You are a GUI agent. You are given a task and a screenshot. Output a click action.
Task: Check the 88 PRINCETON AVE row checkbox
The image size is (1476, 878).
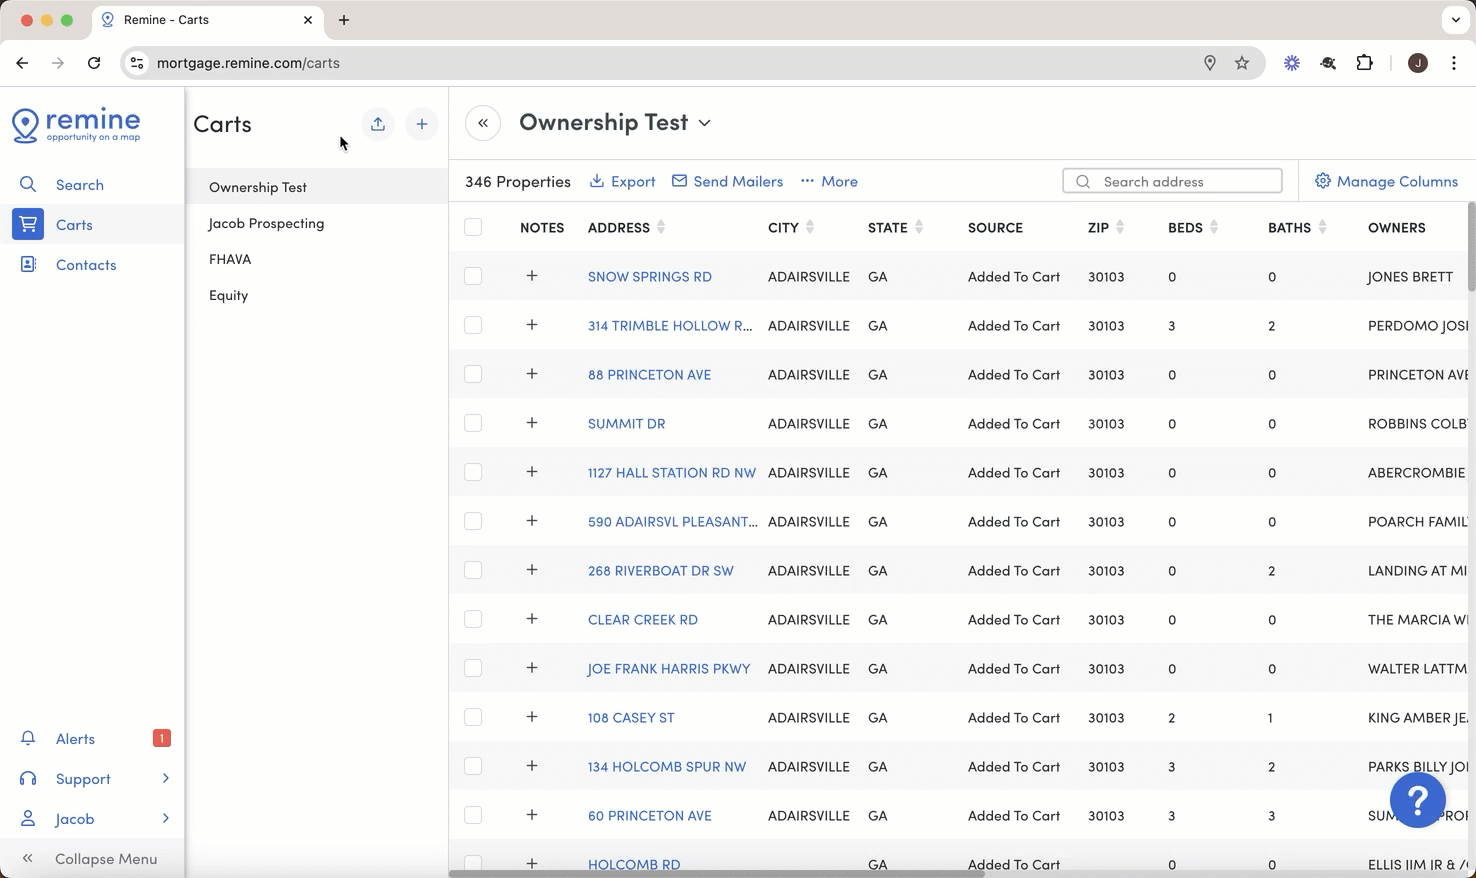(473, 374)
